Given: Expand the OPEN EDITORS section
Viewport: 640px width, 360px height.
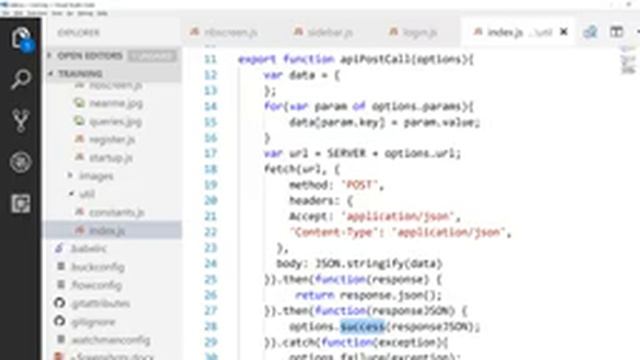Looking at the screenshot, I should [x=90, y=56].
